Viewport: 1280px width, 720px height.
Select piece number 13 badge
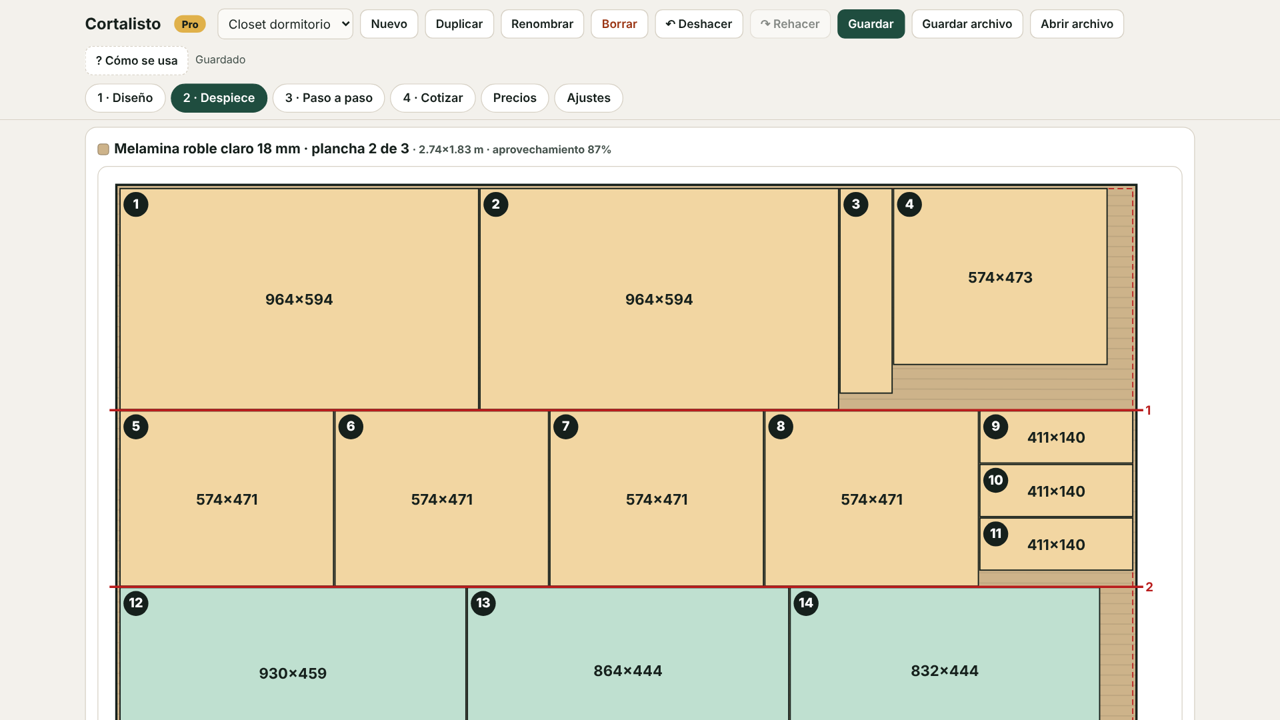[483, 603]
